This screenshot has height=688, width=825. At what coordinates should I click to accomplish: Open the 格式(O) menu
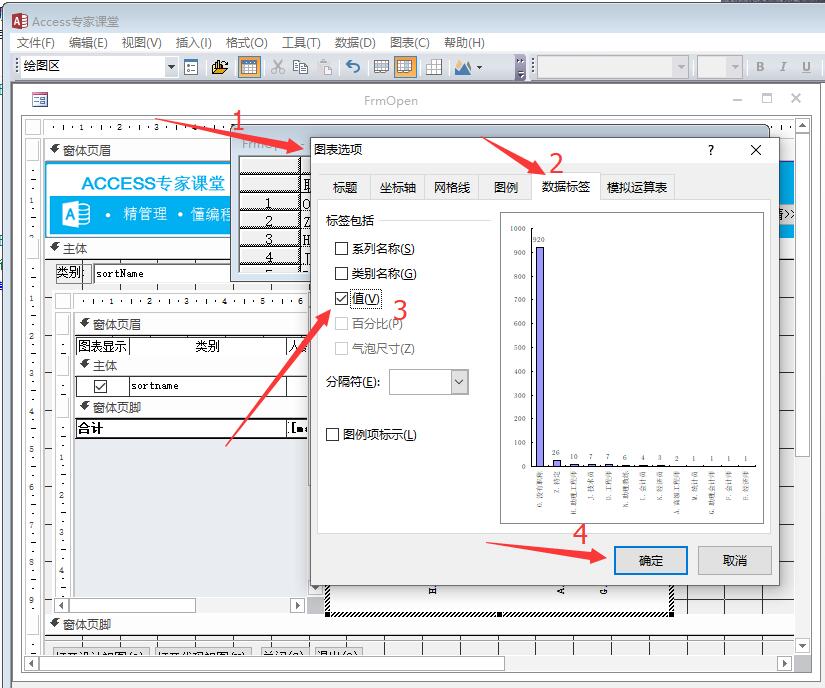pyautogui.click(x=247, y=43)
